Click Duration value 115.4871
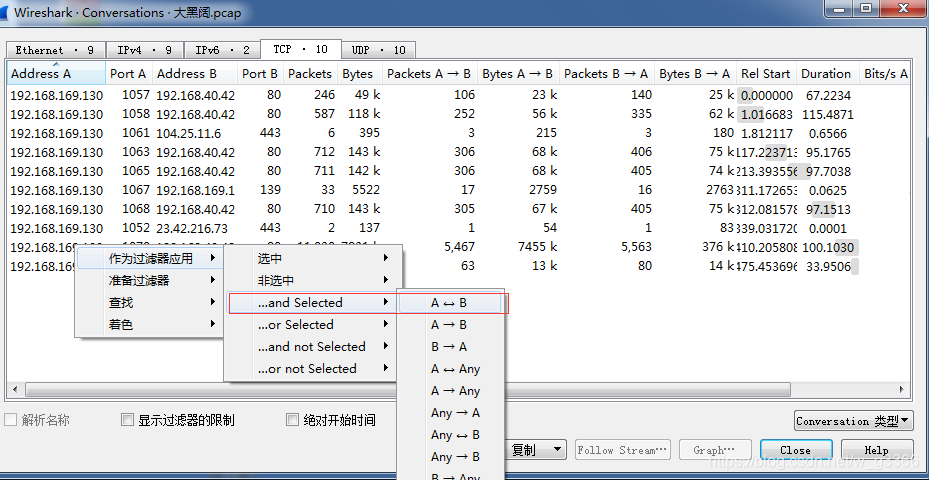The height and width of the screenshot is (480, 929). [828, 114]
